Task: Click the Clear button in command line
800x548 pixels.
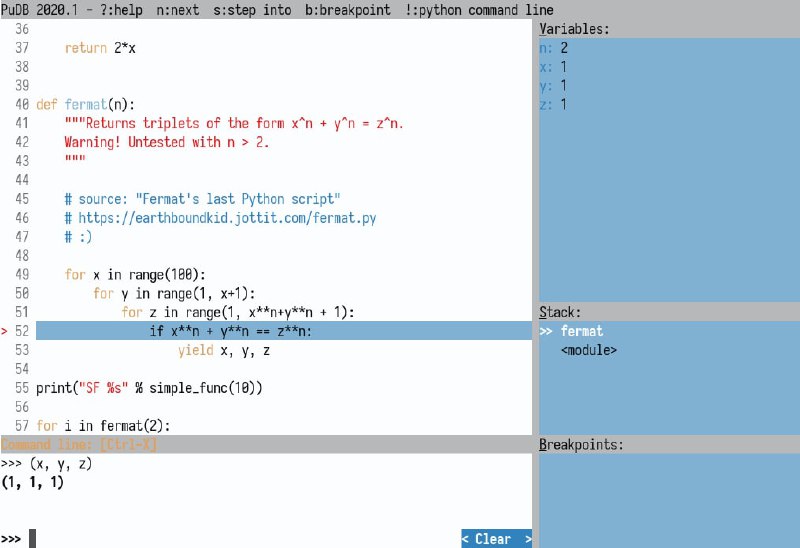Action: tap(496, 539)
